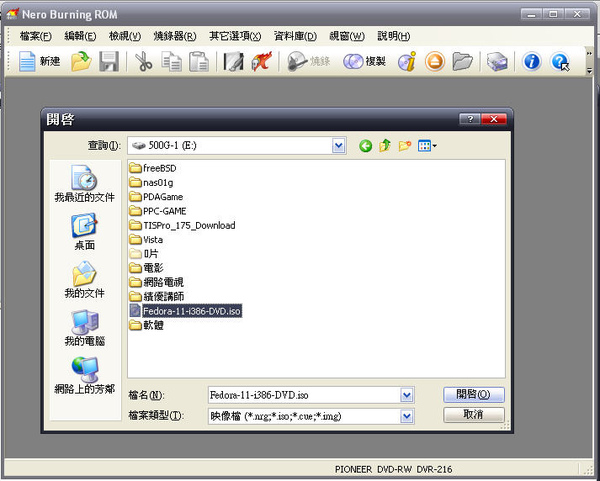The width and height of the screenshot is (600, 481).
Task: Select the PPC-GAME folder
Action: click(x=158, y=211)
